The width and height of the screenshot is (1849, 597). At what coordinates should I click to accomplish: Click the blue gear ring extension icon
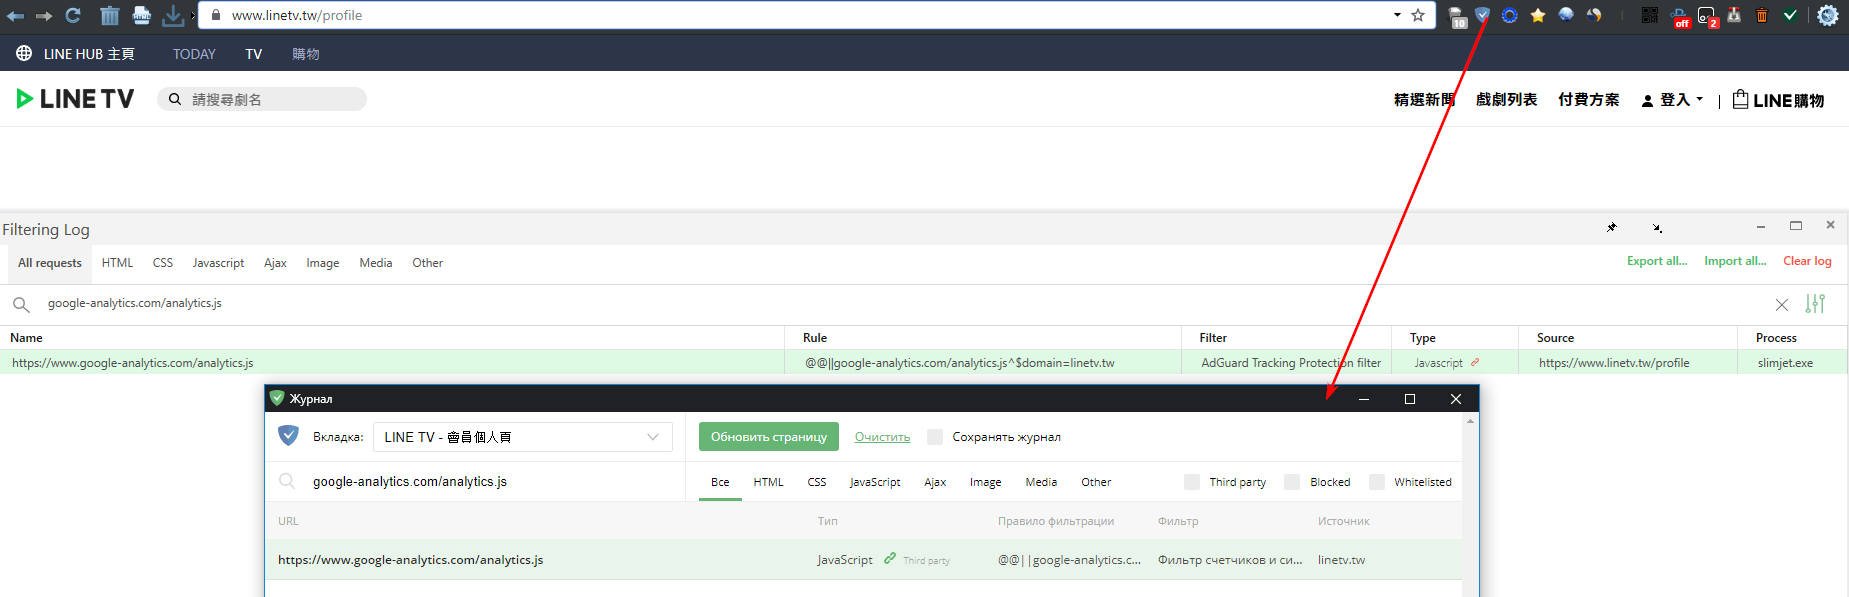(1510, 15)
